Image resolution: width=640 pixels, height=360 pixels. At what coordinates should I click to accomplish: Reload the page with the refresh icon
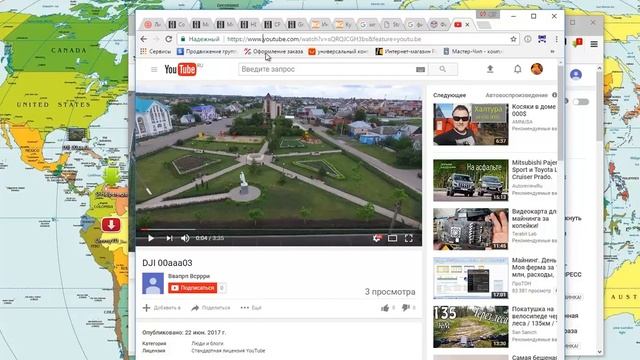point(169,39)
